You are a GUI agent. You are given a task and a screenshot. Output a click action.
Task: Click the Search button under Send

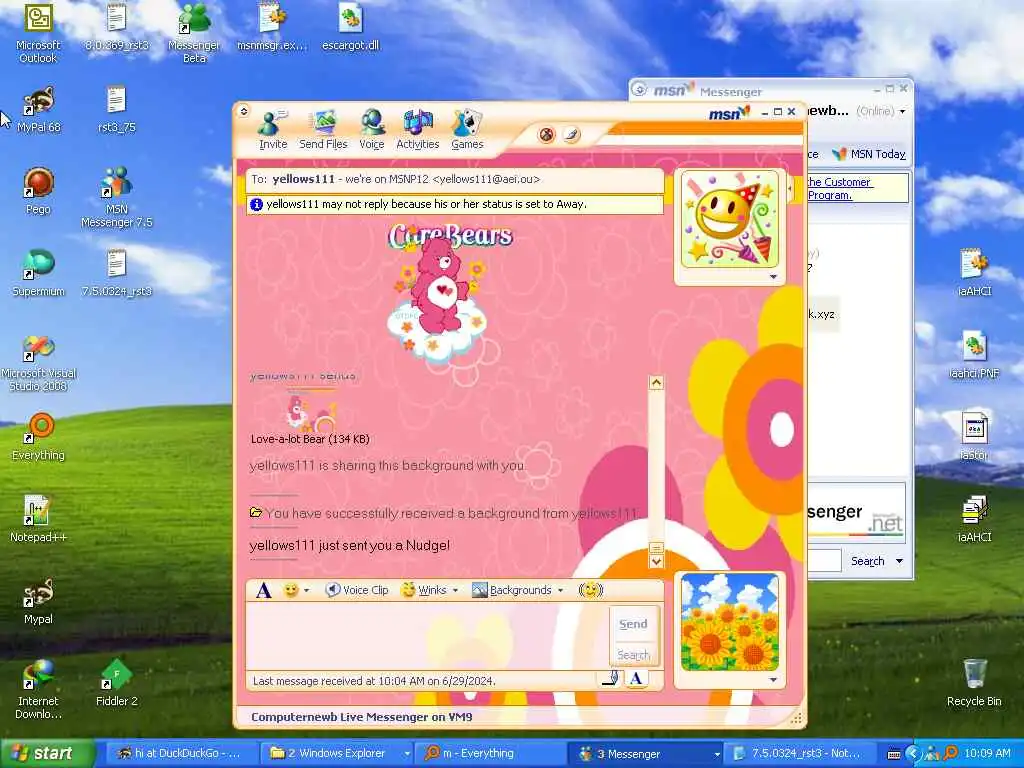click(633, 654)
